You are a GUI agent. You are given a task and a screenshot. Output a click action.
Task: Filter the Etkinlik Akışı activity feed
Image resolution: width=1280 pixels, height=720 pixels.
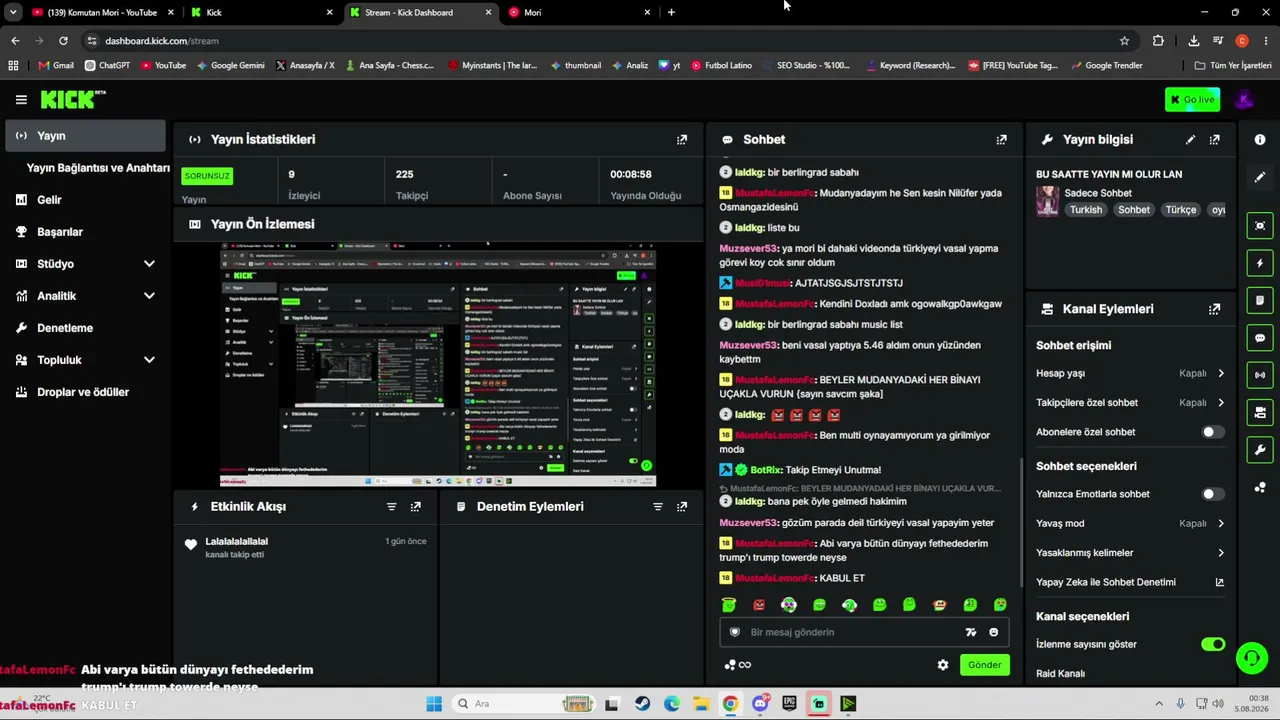point(392,507)
